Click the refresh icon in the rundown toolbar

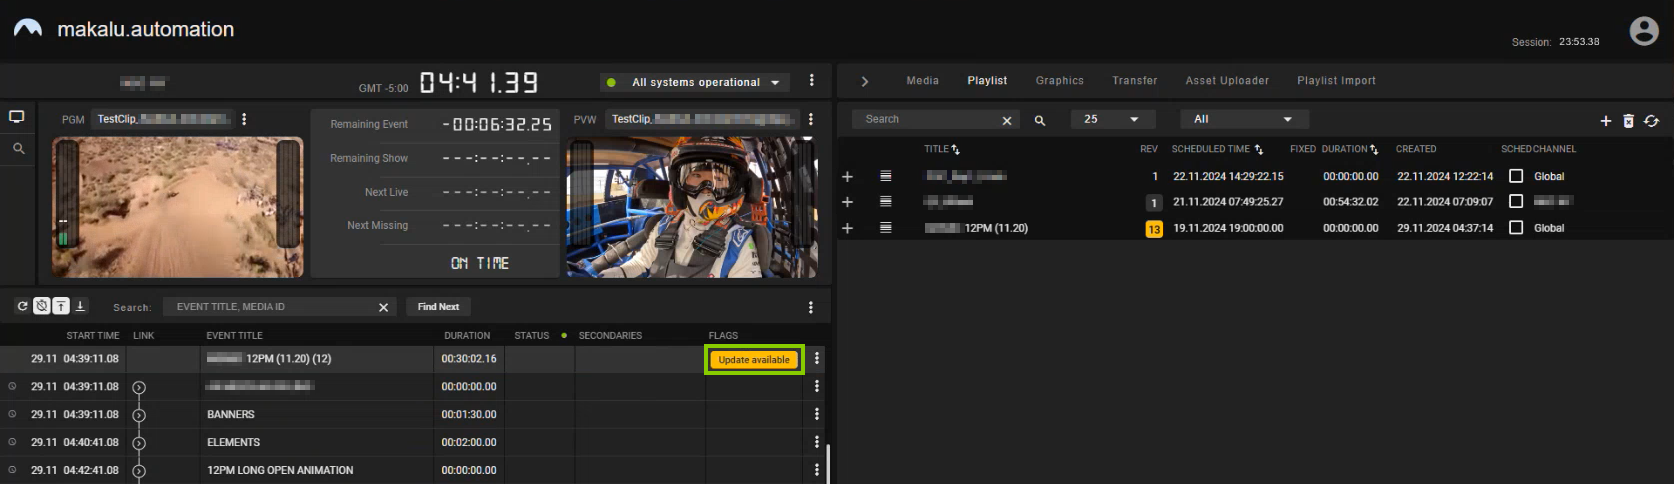(x=22, y=306)
